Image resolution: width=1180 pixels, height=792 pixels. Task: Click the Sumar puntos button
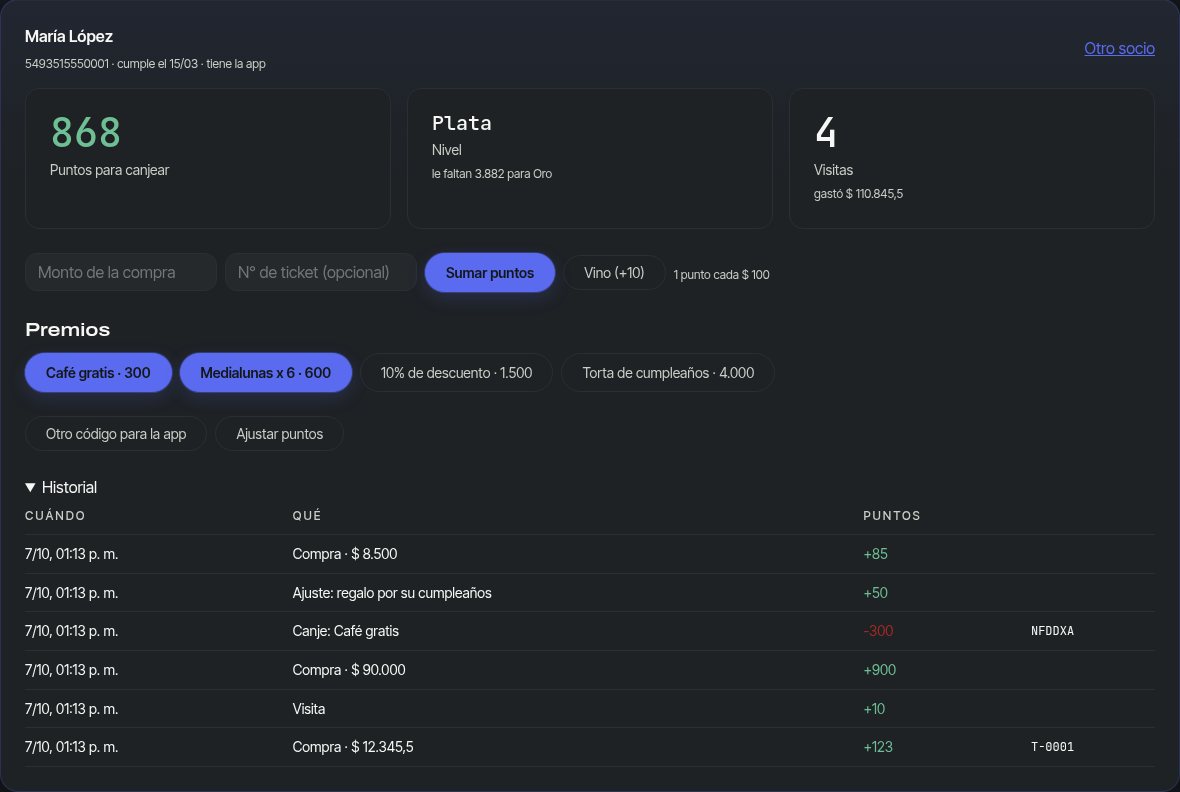(490, 273)
